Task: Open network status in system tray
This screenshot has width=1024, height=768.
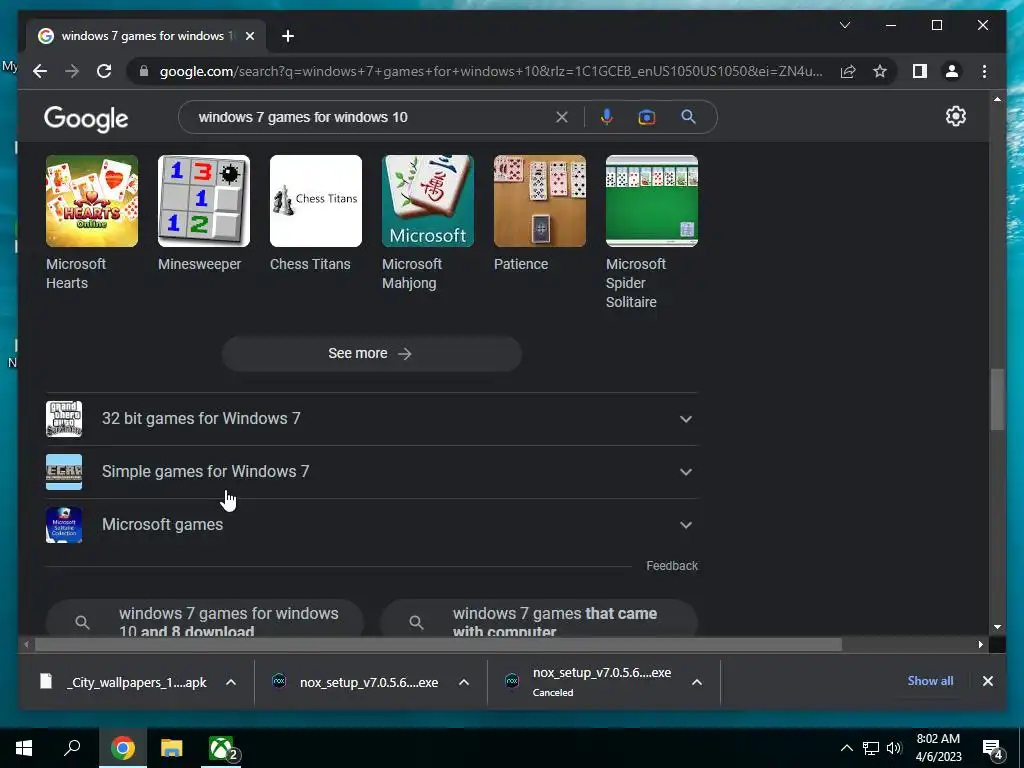Action: click(x=871, y=748)
